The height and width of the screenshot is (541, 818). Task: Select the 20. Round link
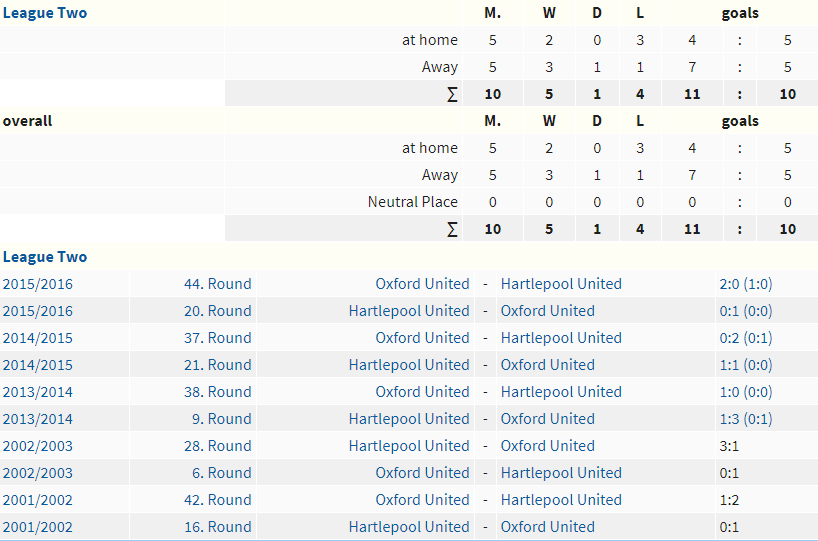click(218, 311)
